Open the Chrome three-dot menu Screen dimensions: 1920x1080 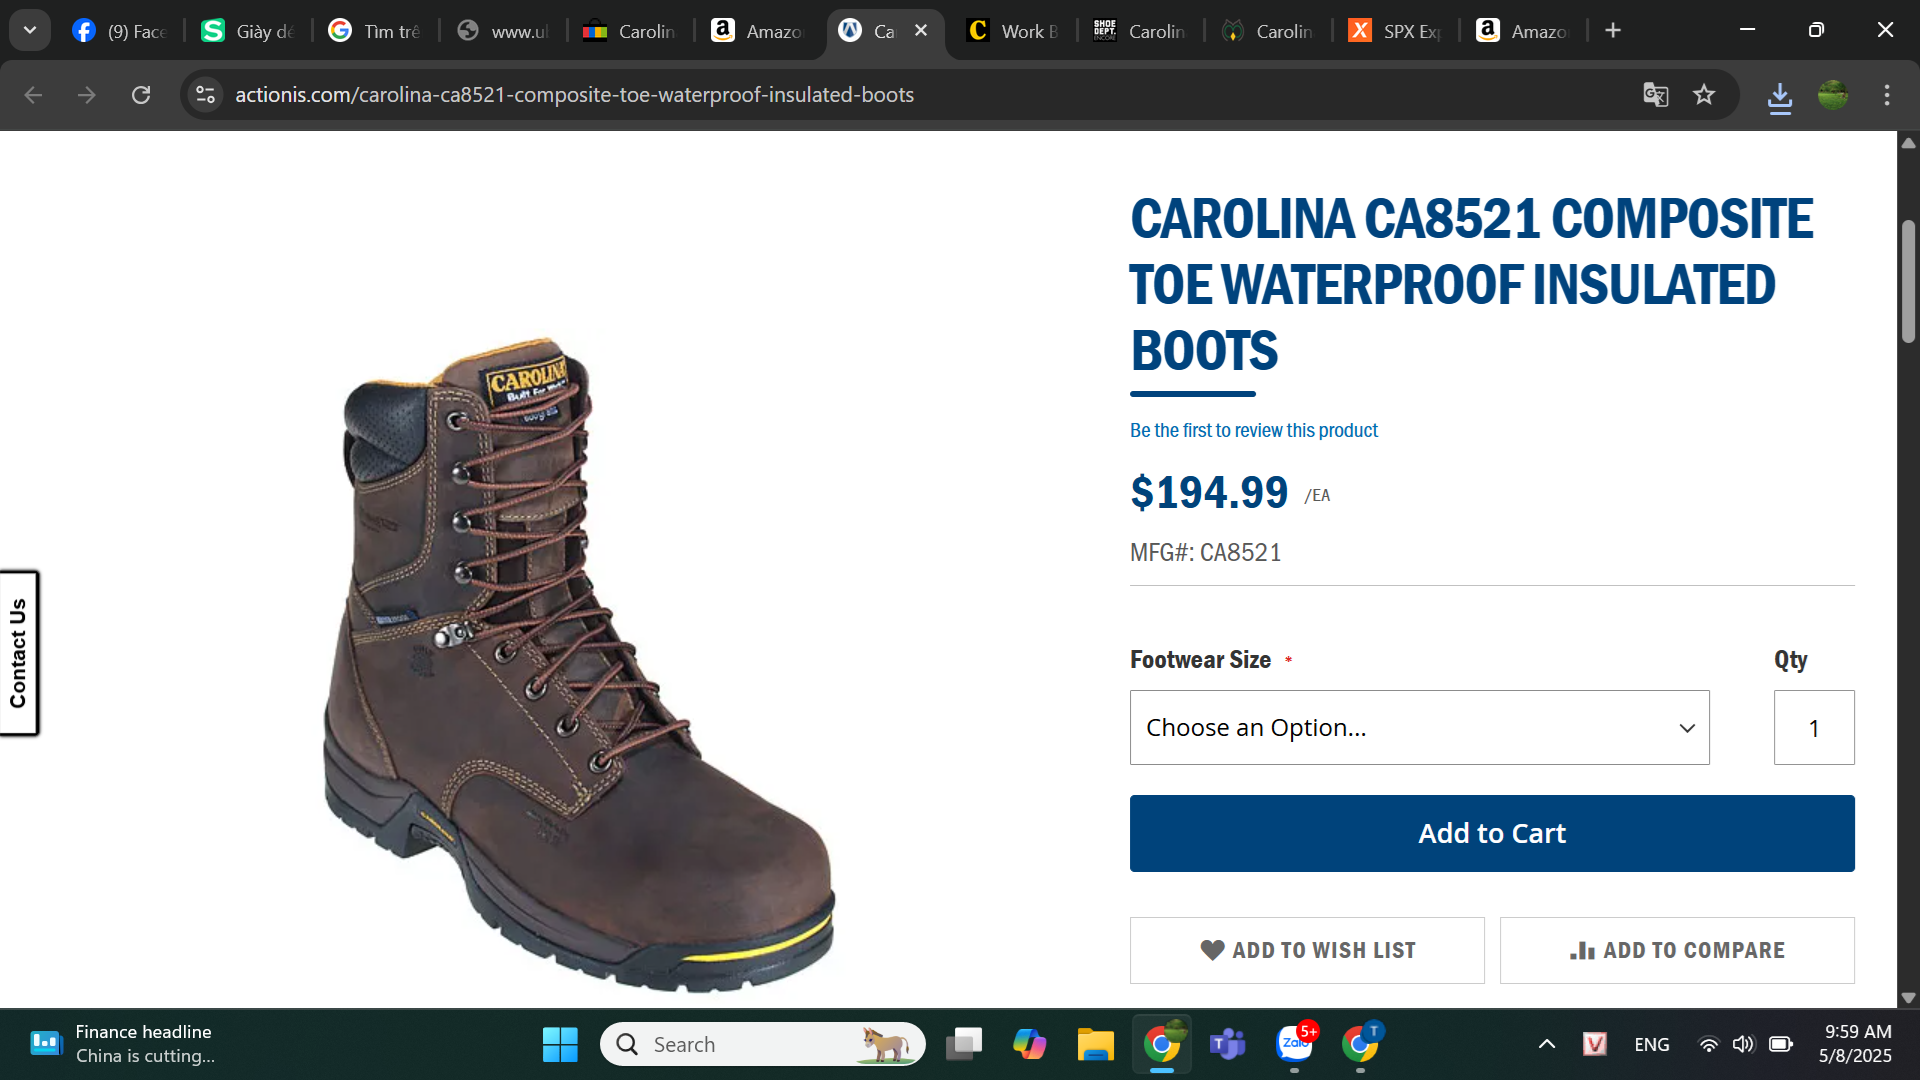[1887, 95]
